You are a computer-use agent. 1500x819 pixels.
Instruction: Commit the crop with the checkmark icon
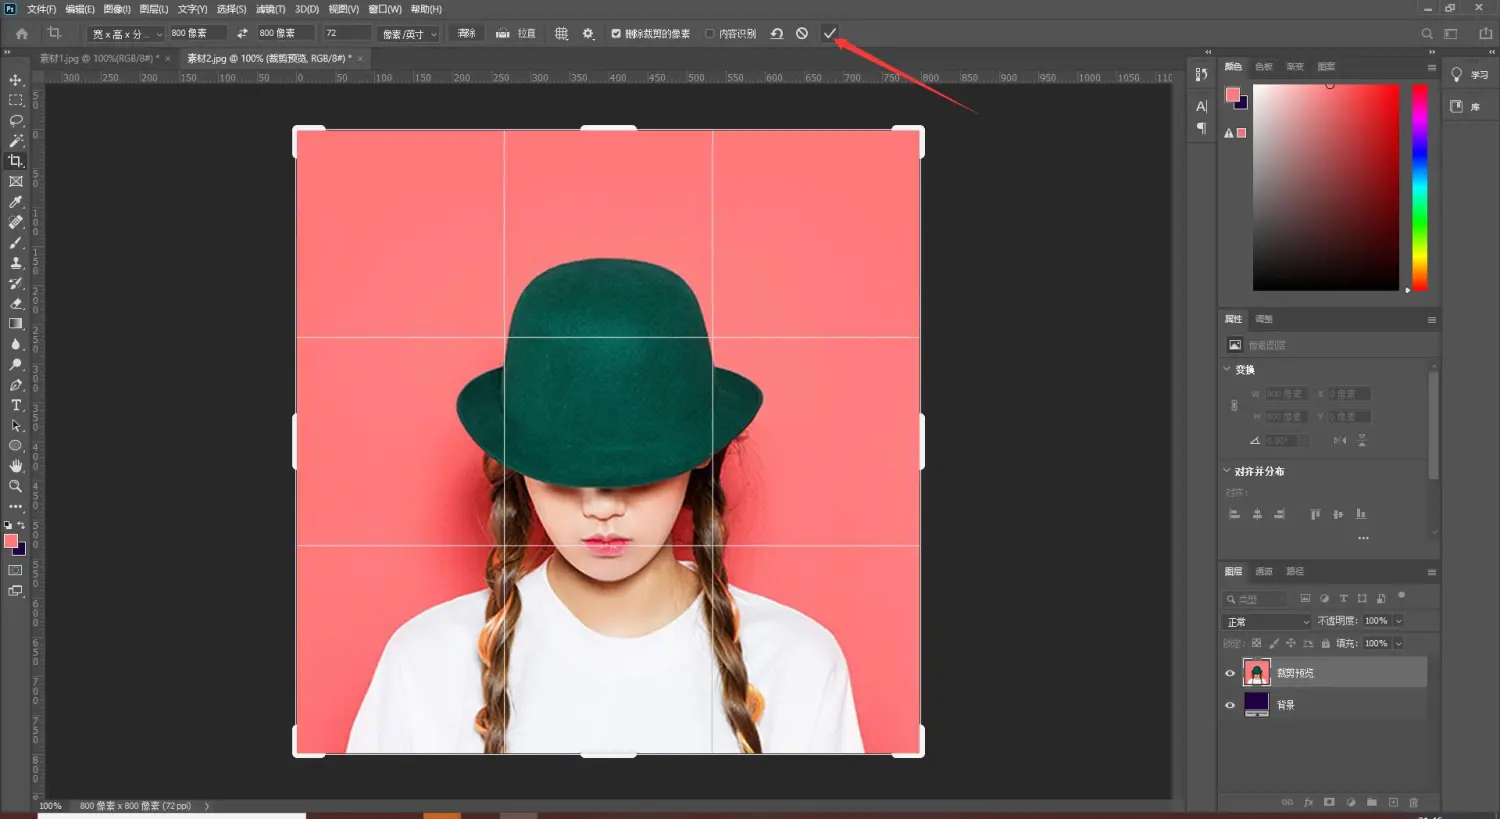coord(829,33)
